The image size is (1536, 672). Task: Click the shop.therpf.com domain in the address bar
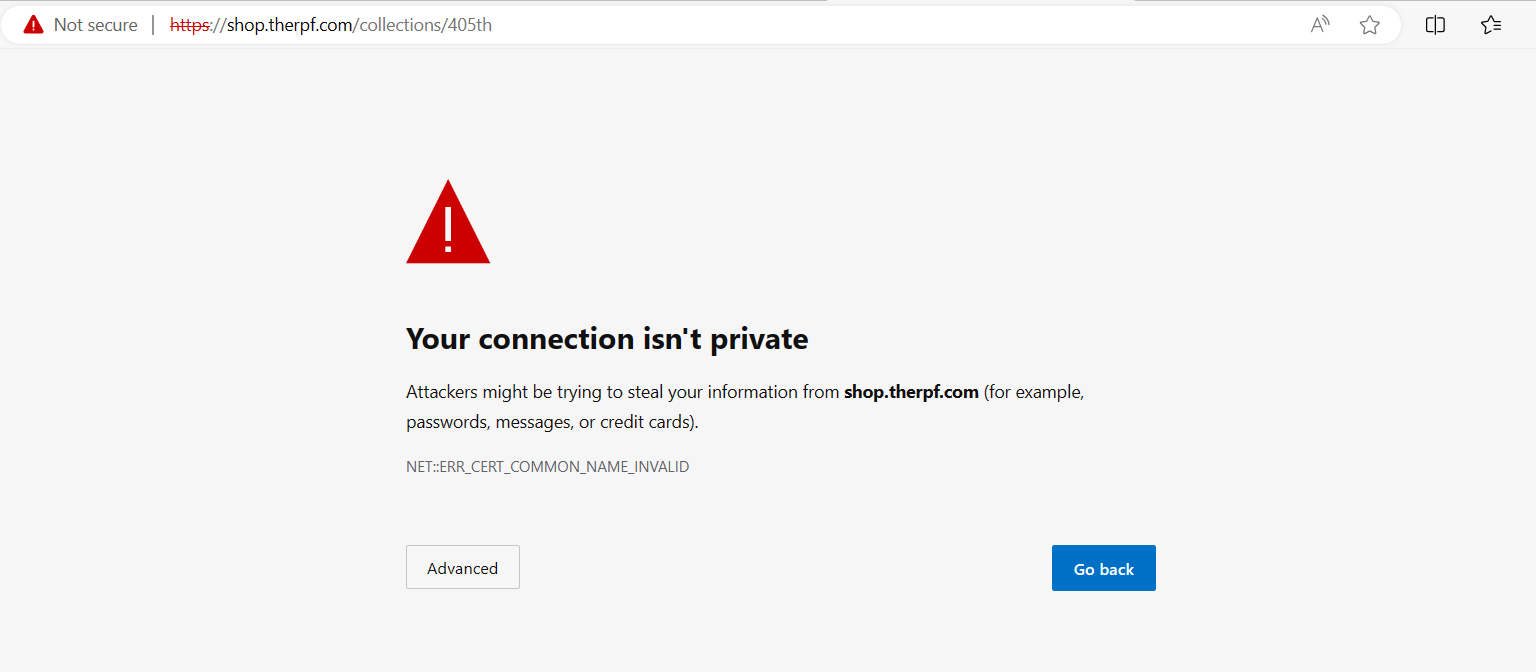pos(286,25)
